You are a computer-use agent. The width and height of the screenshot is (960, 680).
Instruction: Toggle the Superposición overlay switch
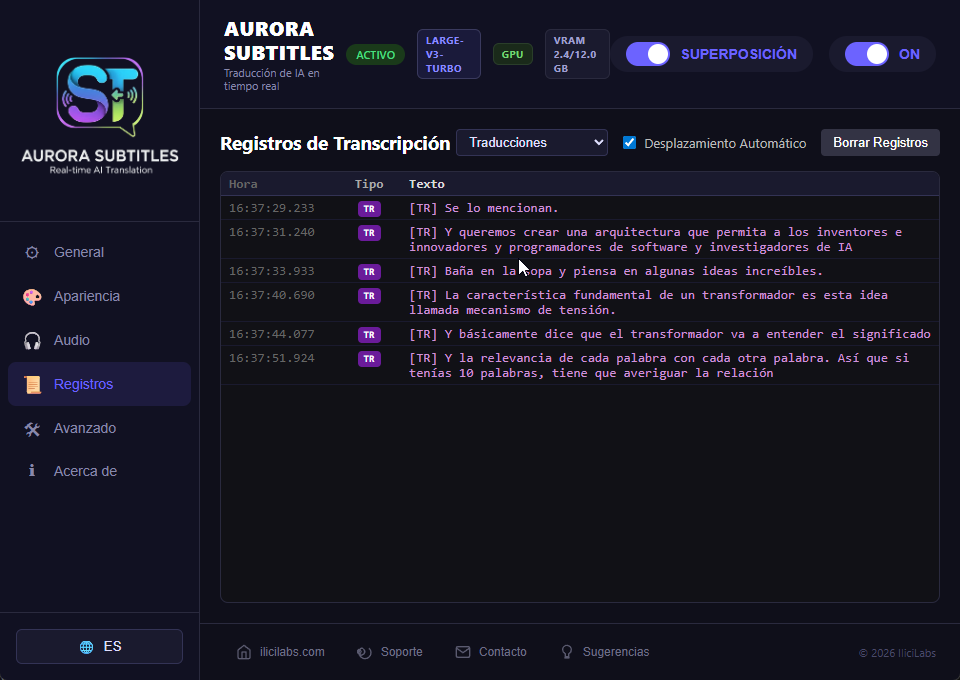tap(648, 54)
